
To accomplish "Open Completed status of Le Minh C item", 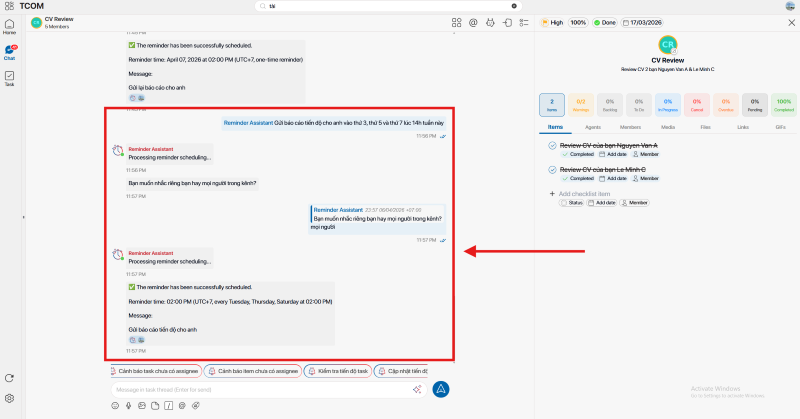I will [578, 179].
